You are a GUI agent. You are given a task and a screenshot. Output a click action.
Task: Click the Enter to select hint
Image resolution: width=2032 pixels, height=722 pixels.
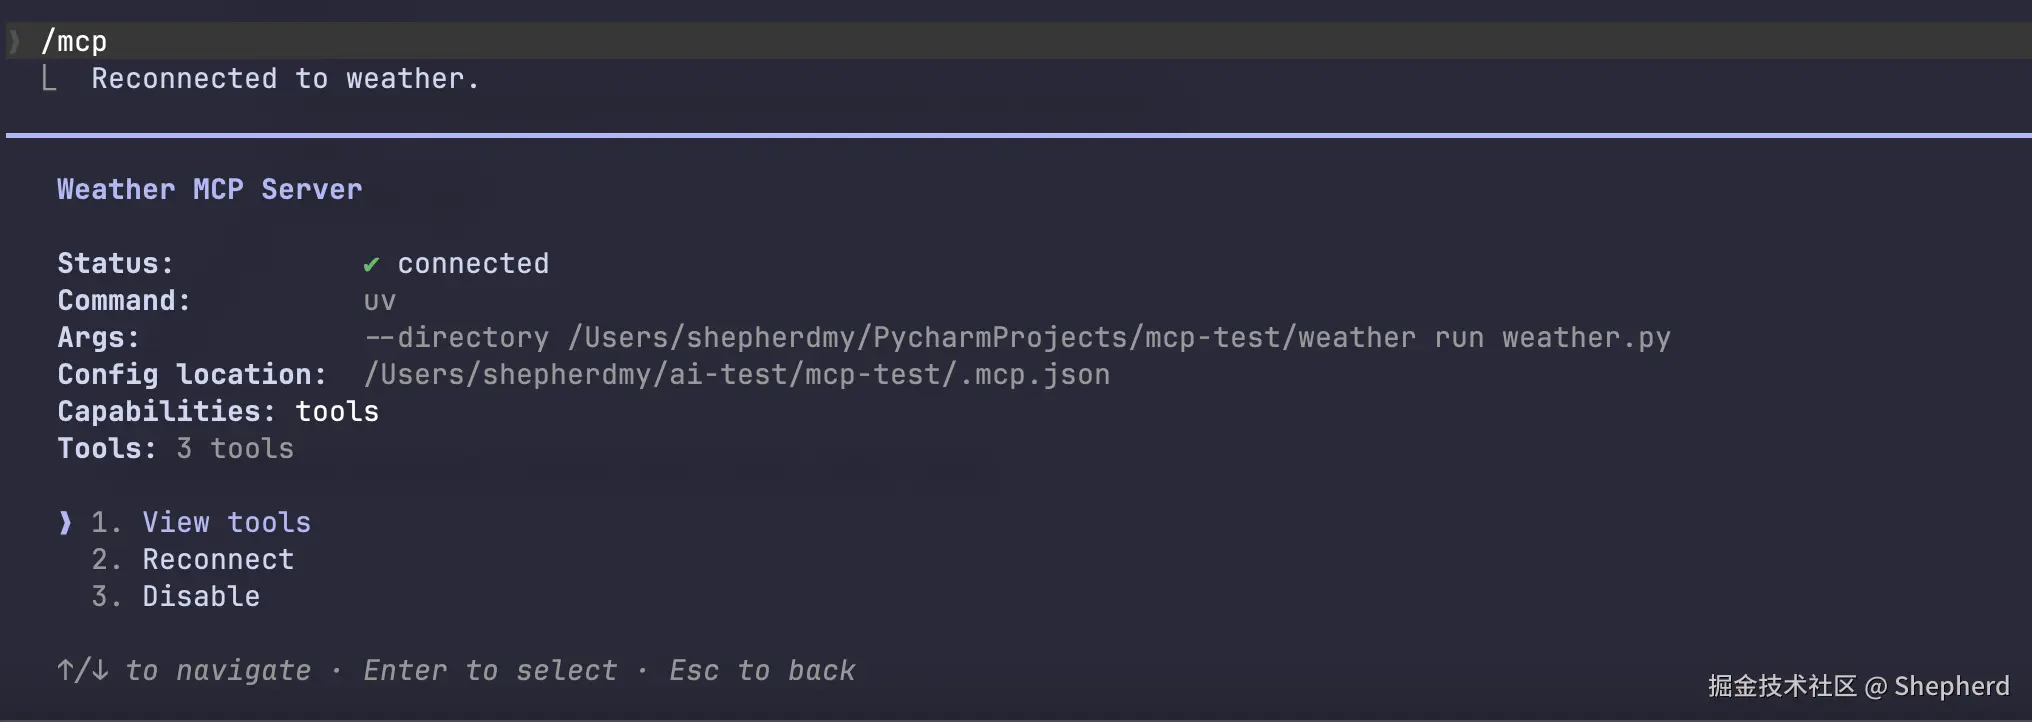click(490, 670)
